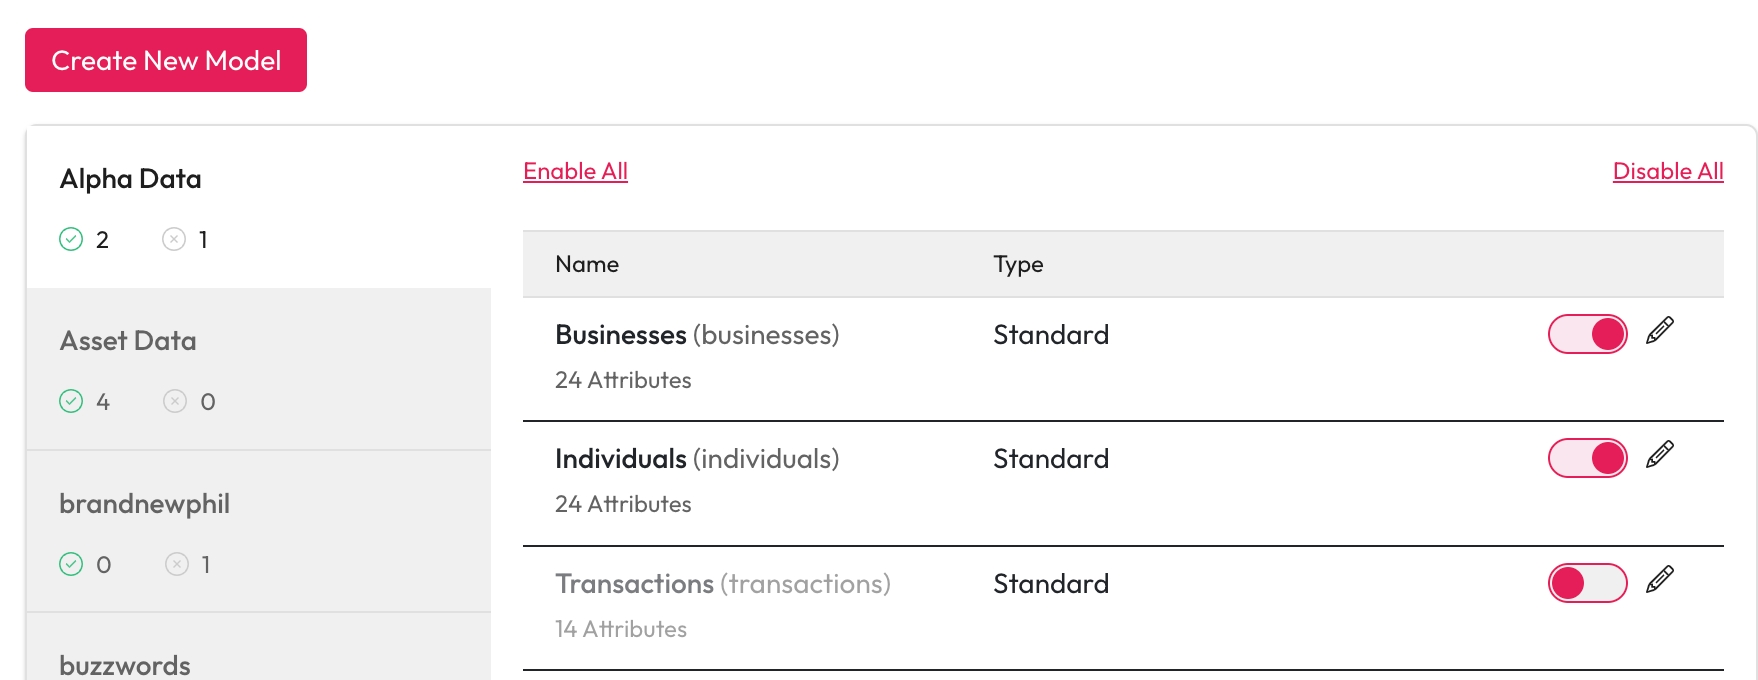Select the Alpha Data group

coord(131,179)
